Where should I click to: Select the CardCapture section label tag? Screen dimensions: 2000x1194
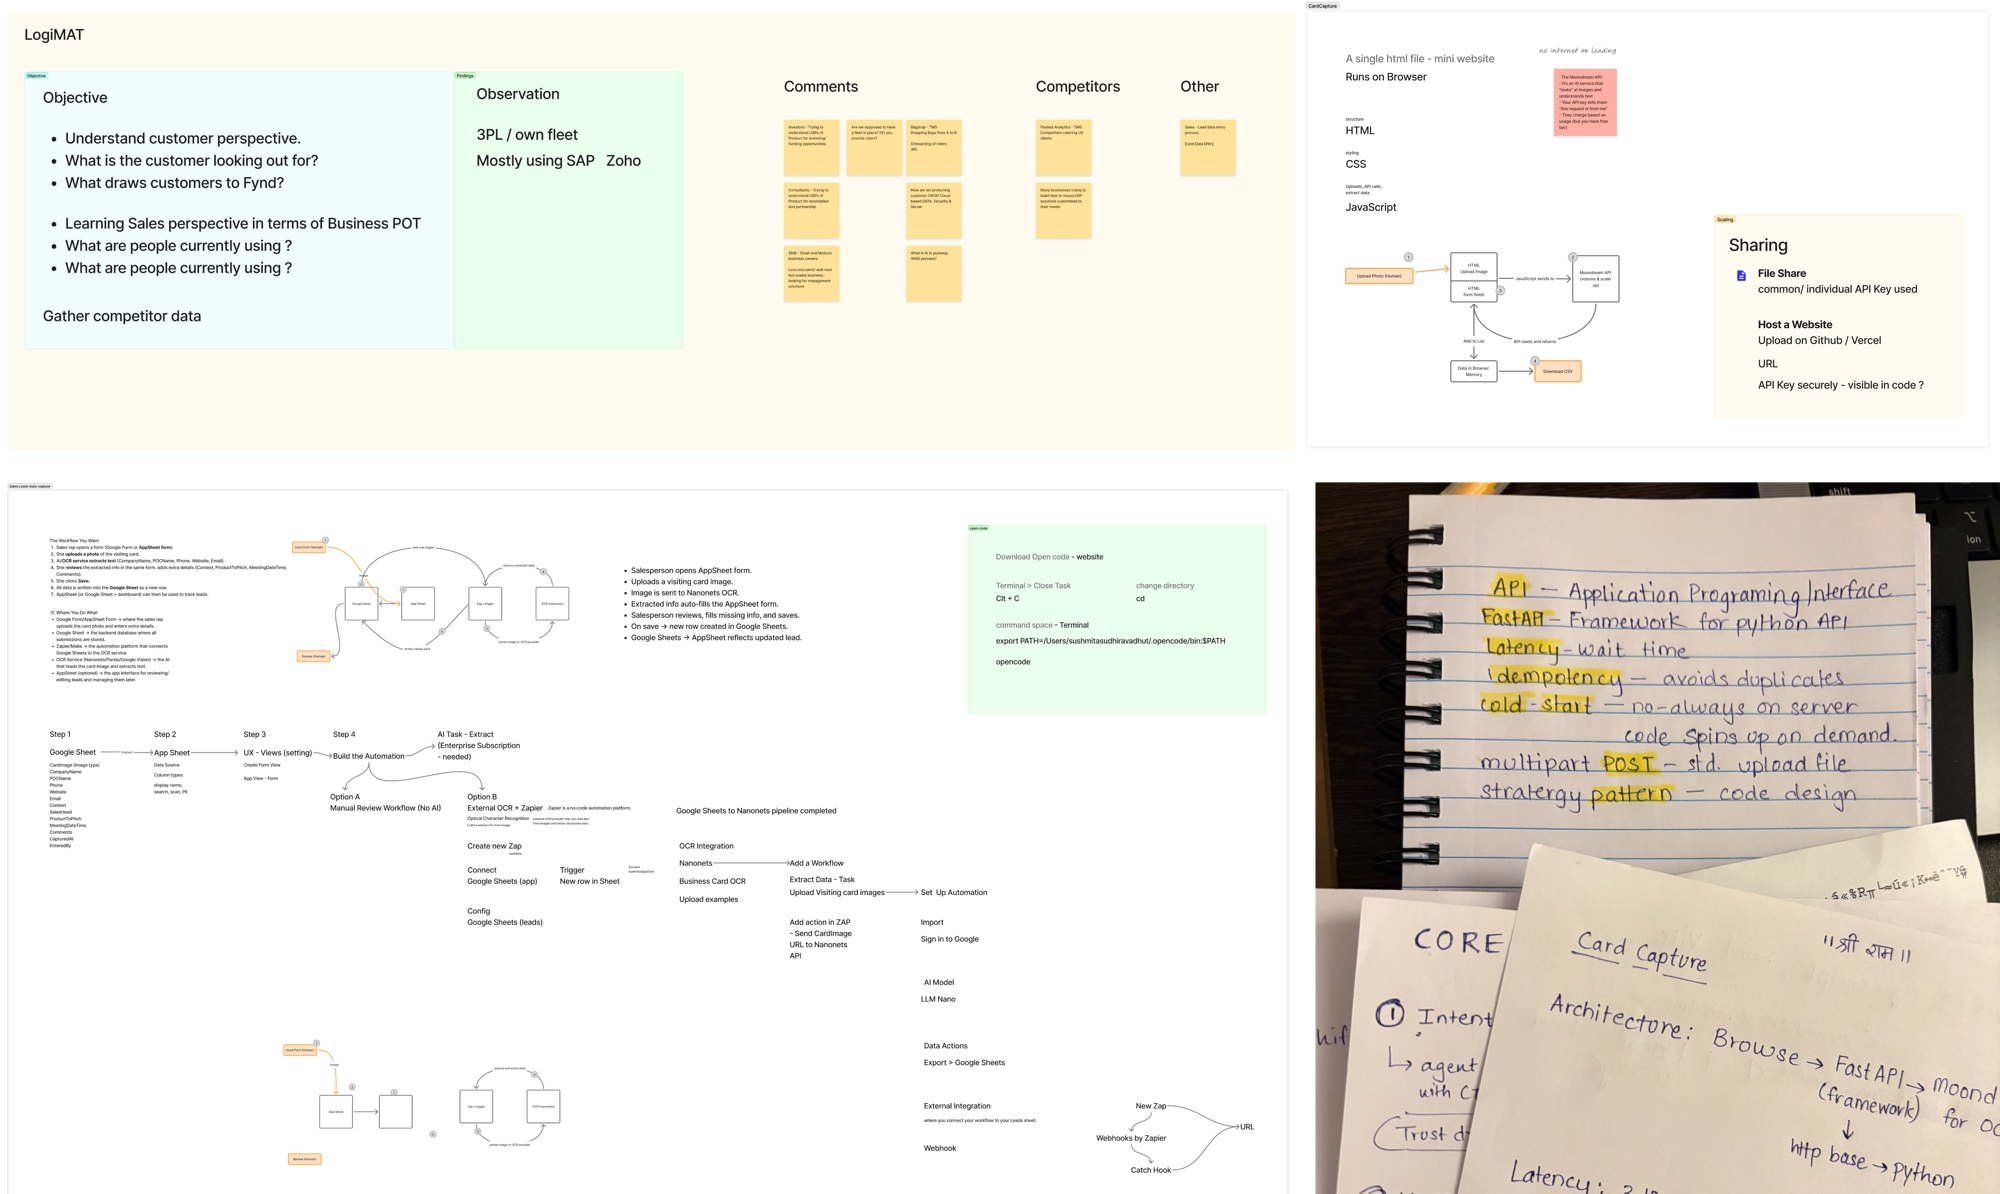tap(1322, 6)
